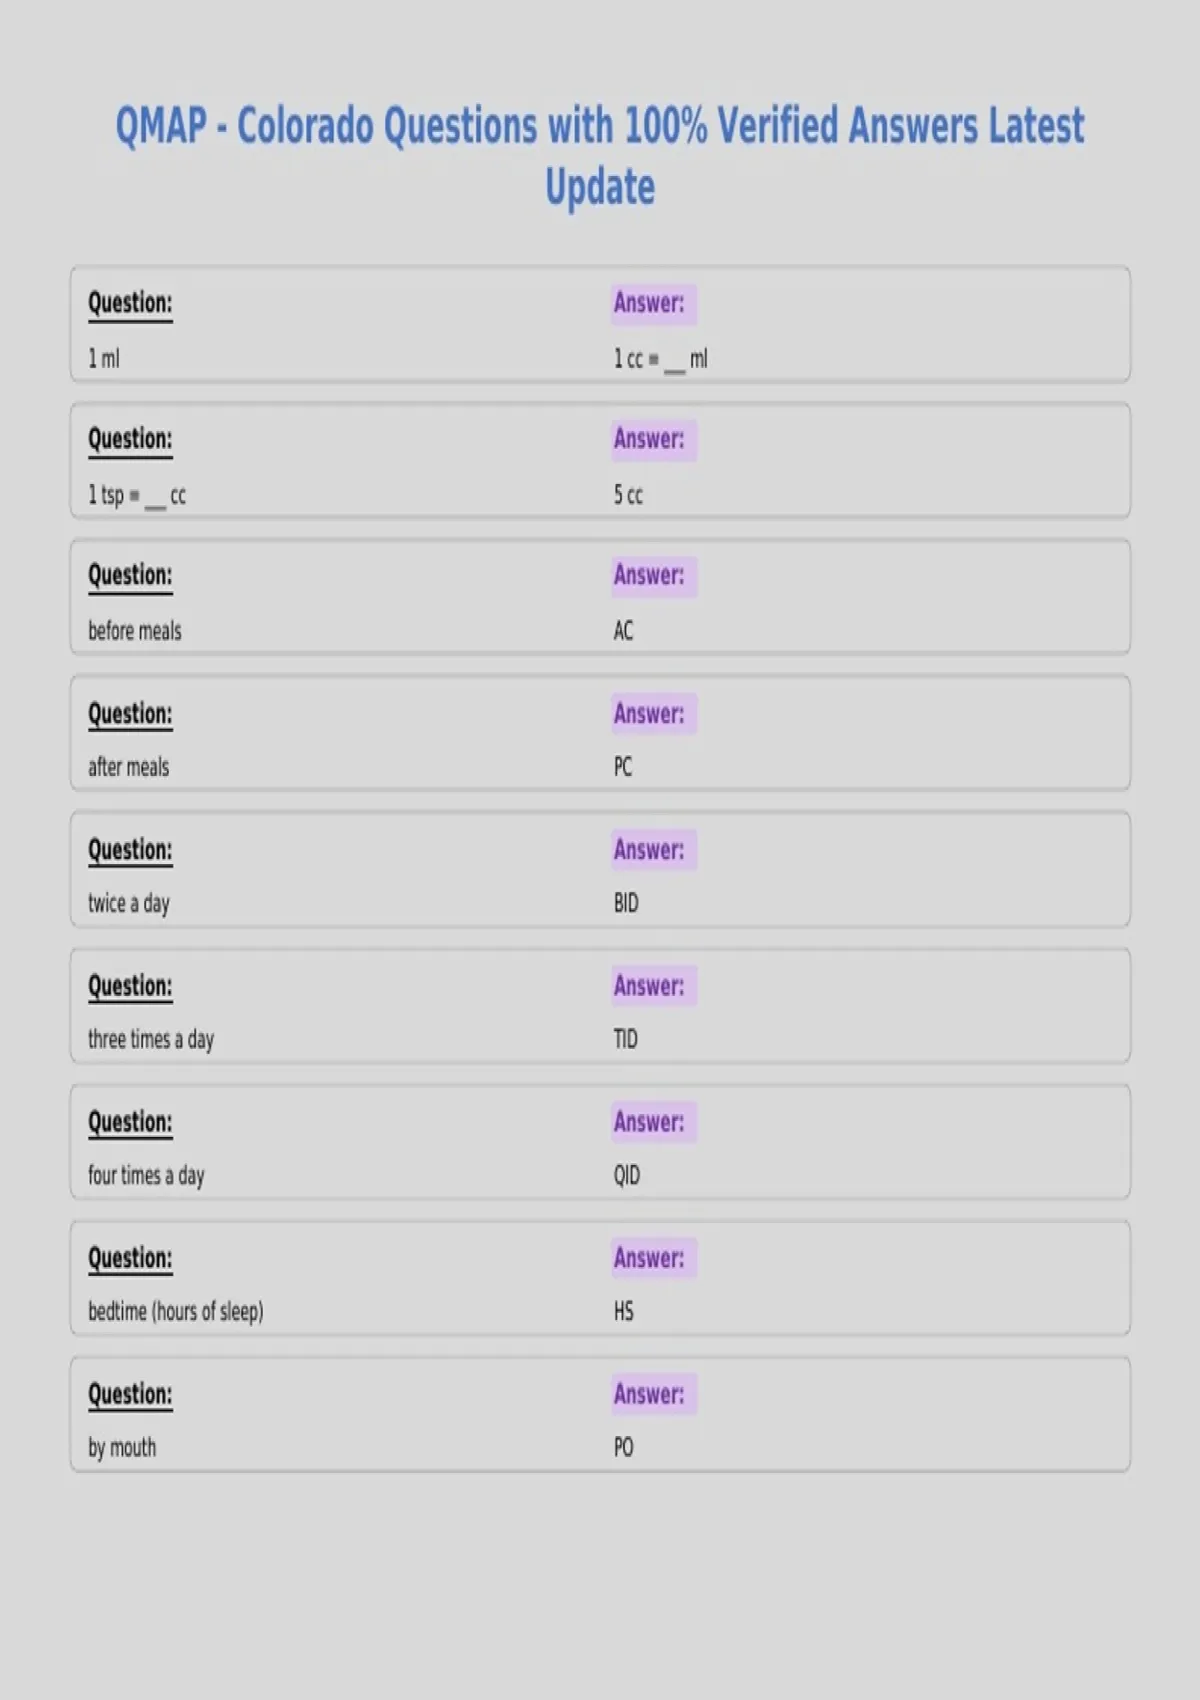
Task: Click the 'four times a day' question
Action: [x=146, y=1175]
